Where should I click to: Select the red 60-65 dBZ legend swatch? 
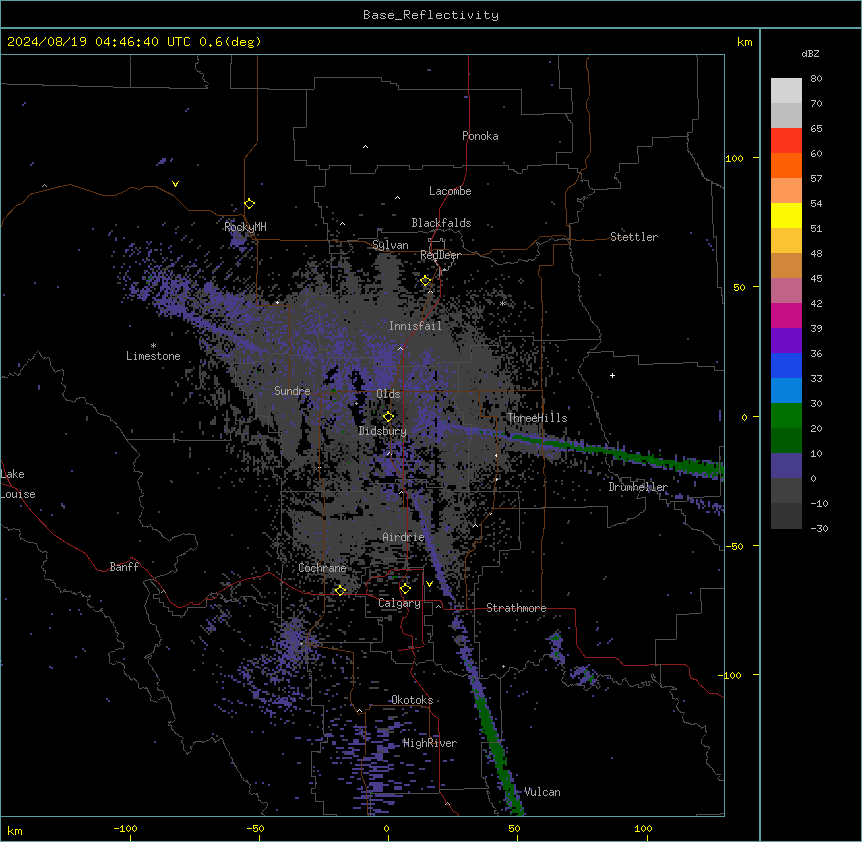coord(786,141)
